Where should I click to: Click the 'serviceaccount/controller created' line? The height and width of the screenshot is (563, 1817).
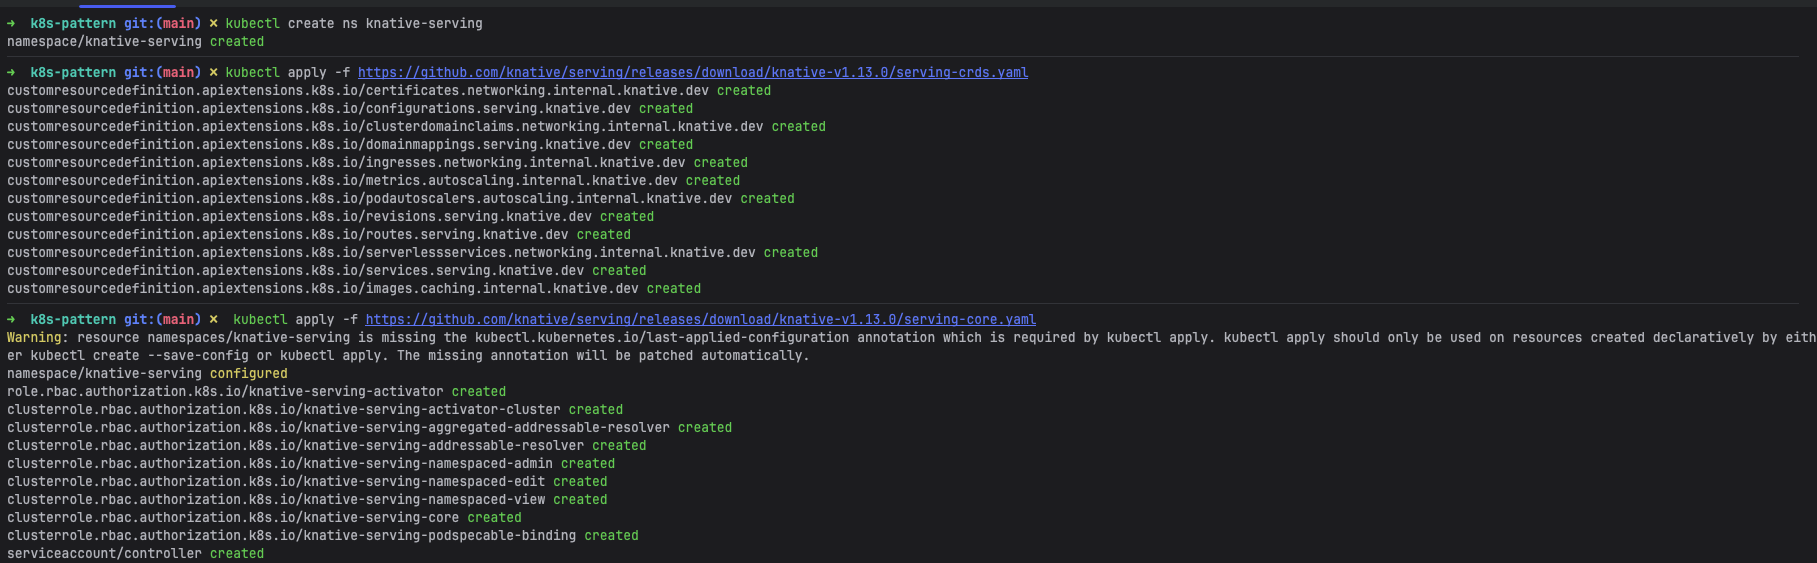coord(136,553)
